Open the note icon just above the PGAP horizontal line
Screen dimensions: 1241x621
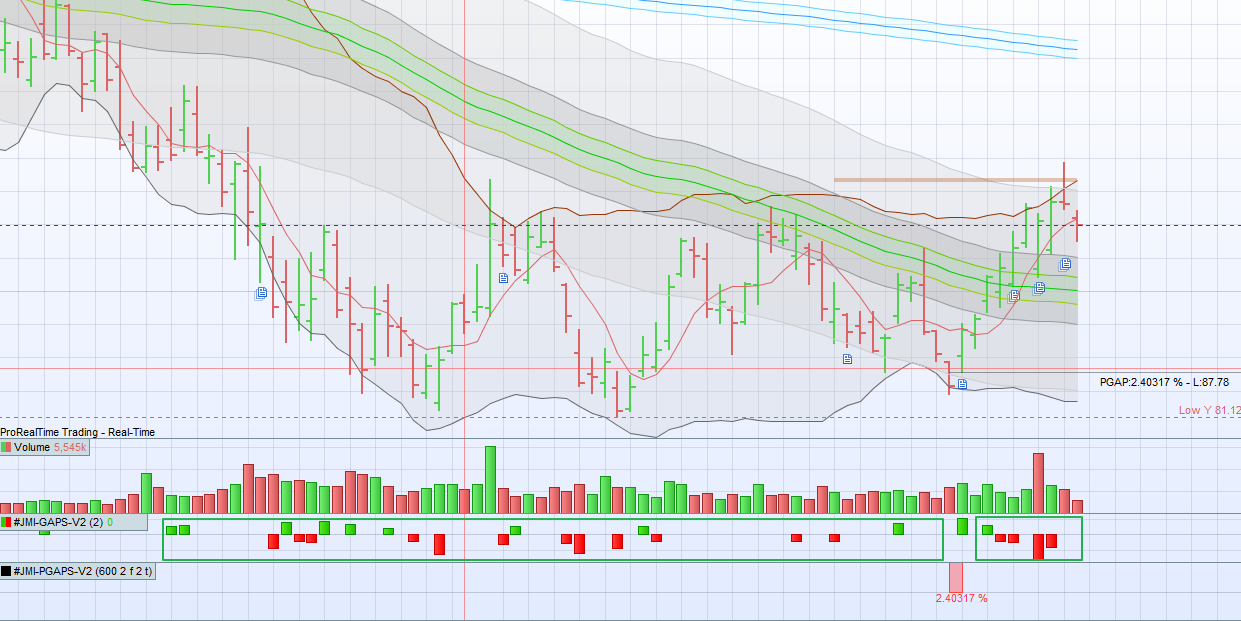[x=847, y=358]
